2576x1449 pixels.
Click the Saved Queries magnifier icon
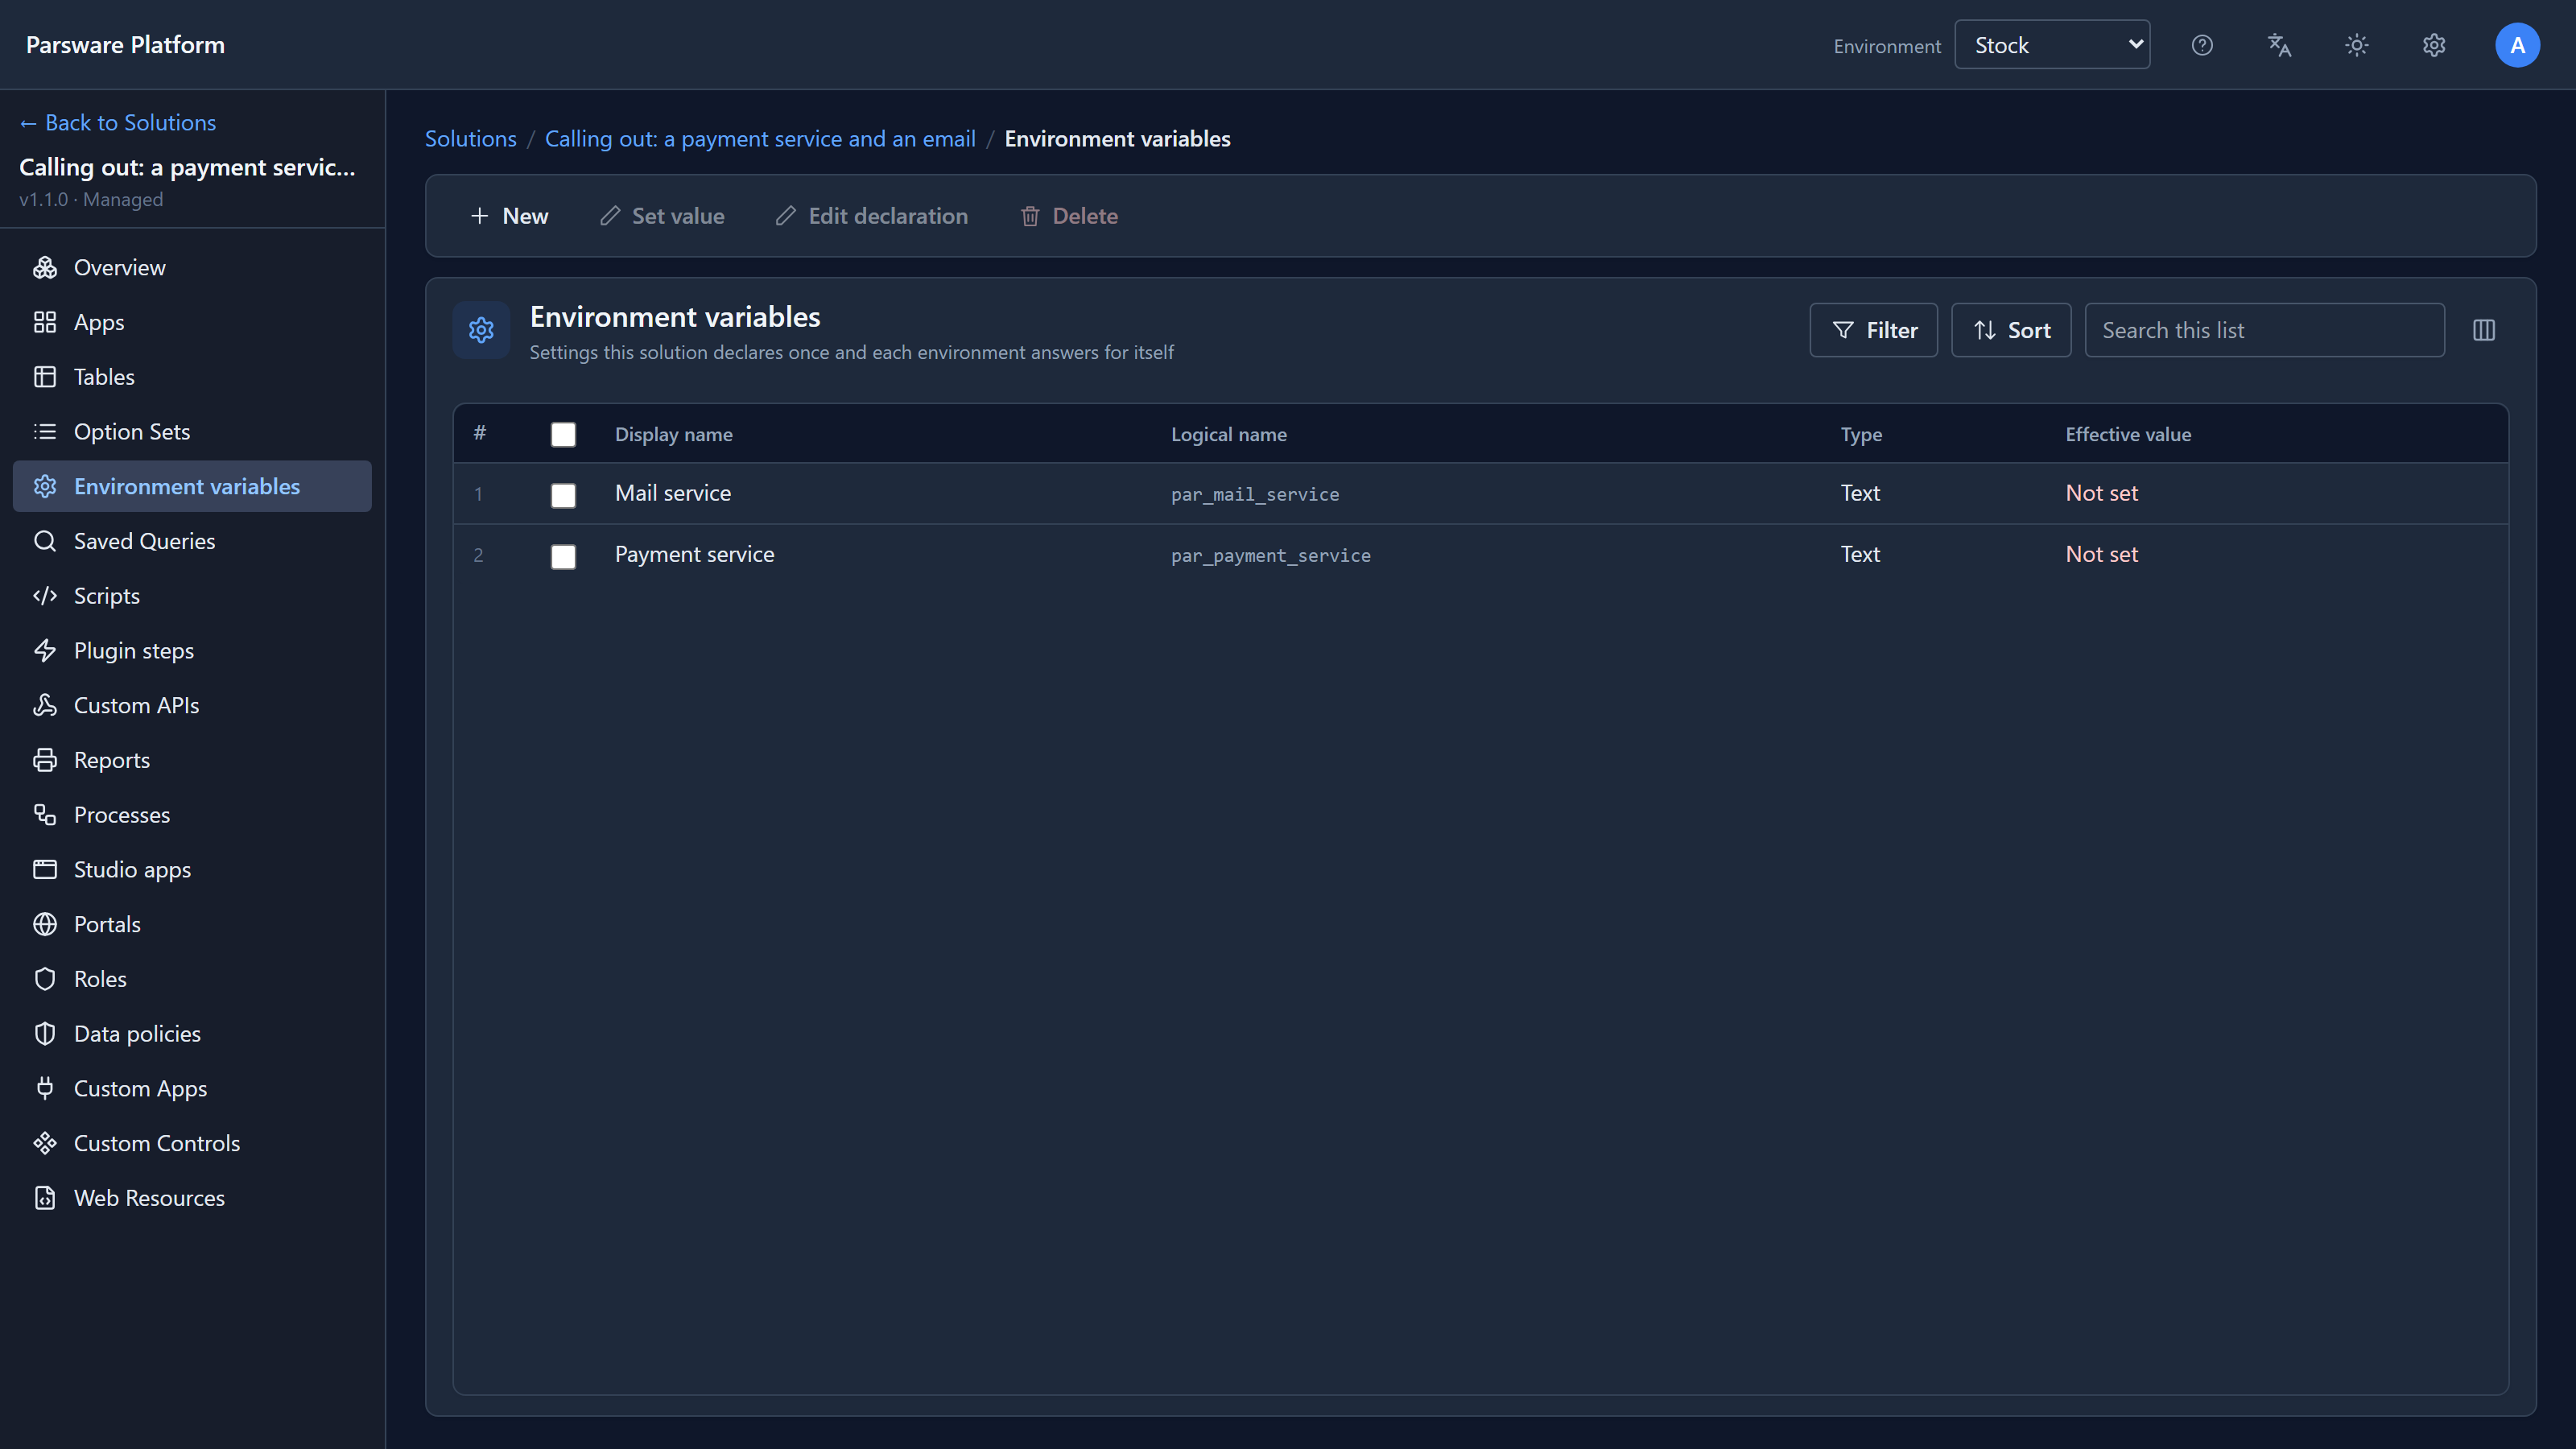pyautogui.click(x=45, y=541)
